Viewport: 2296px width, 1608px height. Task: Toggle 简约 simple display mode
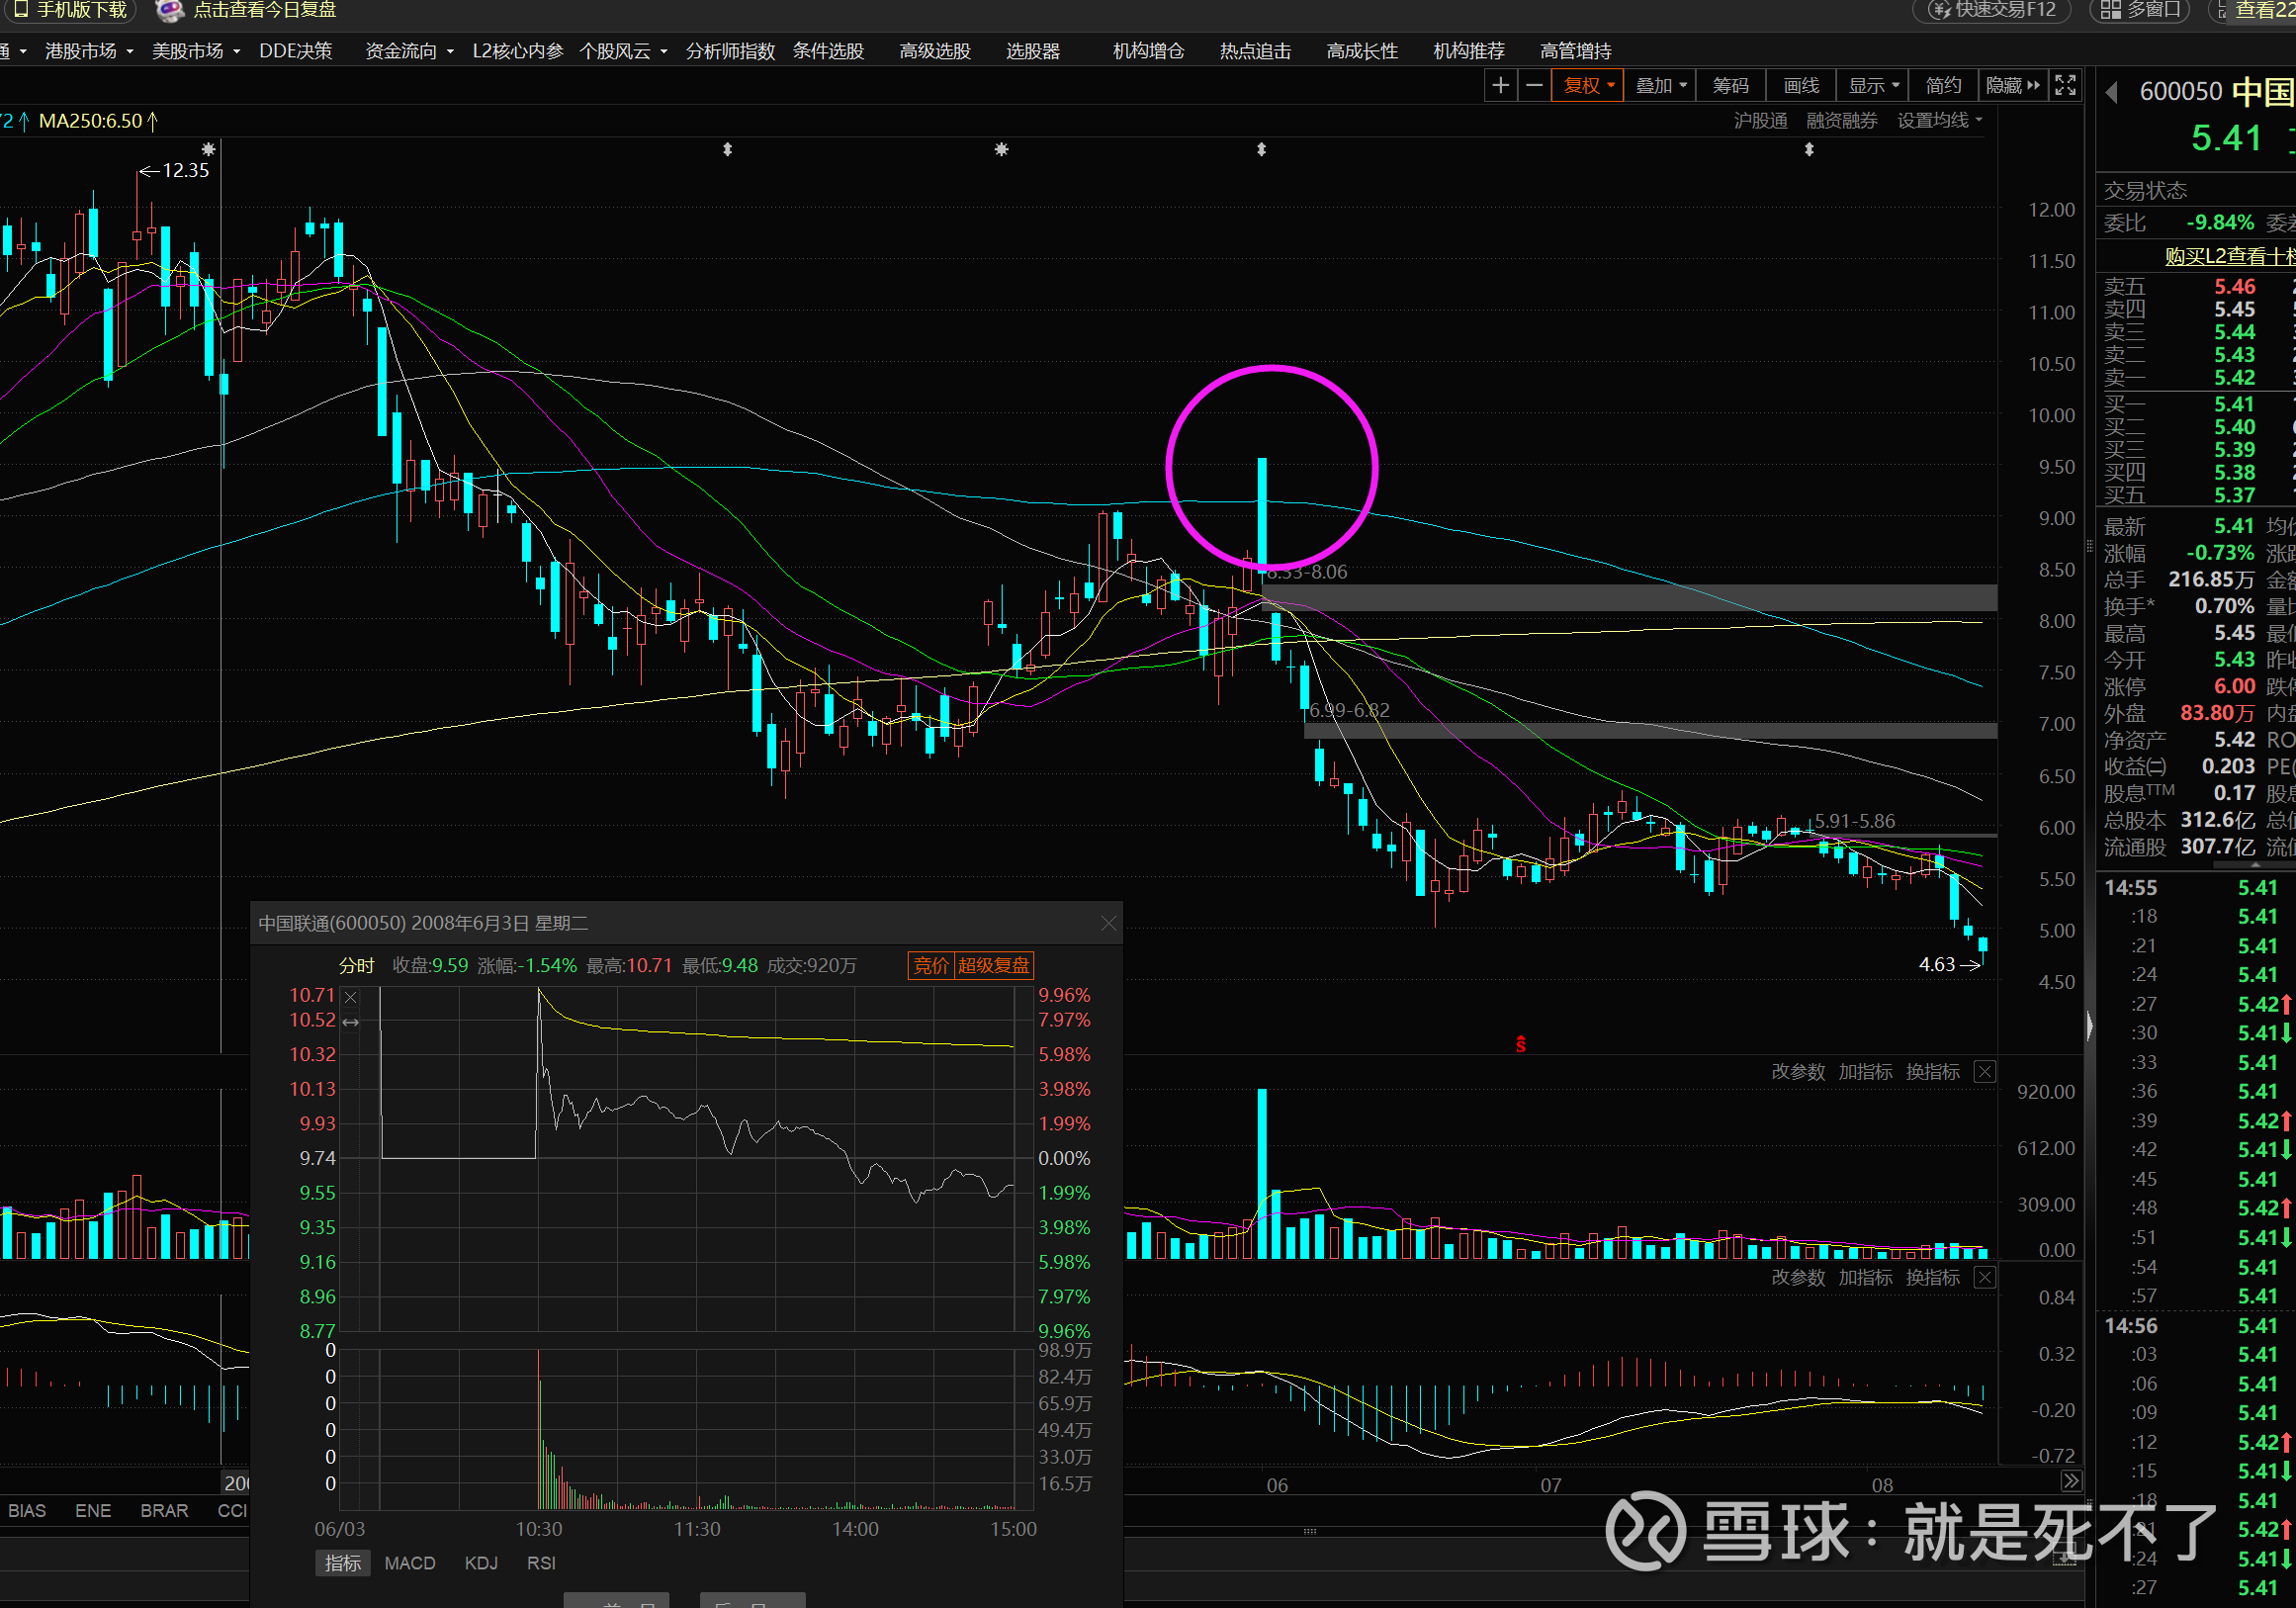coord(1943,86)
